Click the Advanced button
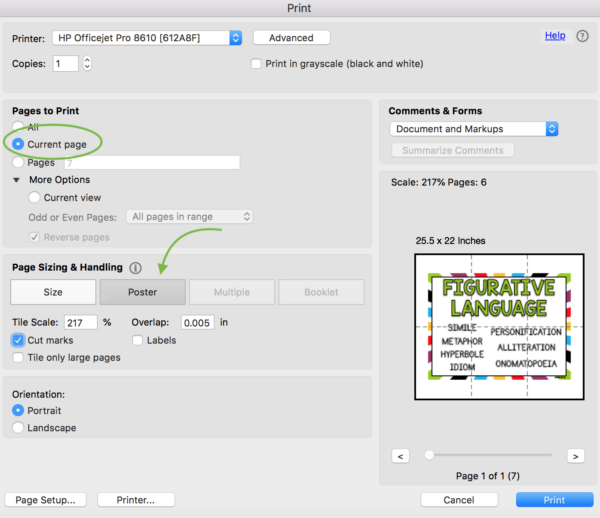The image size is (600, 518). click(291, 38)
